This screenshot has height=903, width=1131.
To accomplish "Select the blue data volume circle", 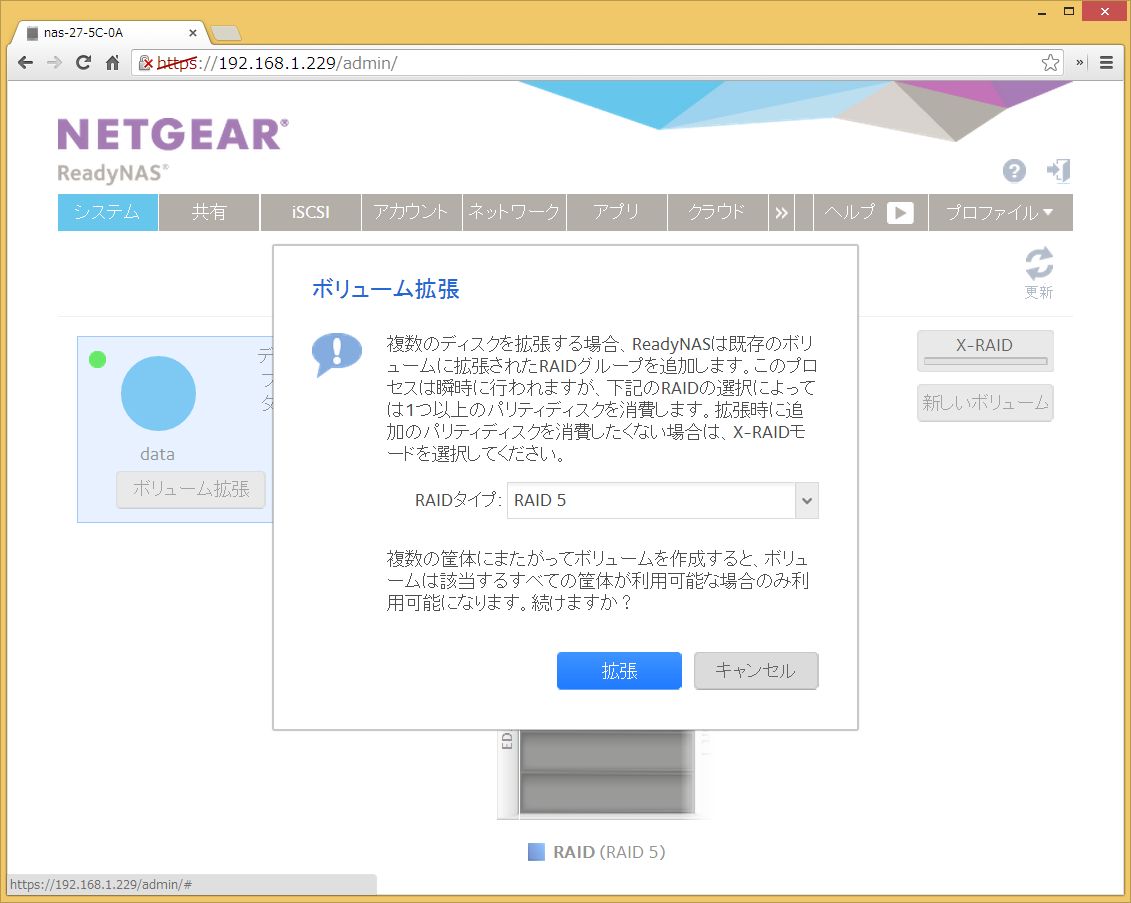I will tap(158, 393).
